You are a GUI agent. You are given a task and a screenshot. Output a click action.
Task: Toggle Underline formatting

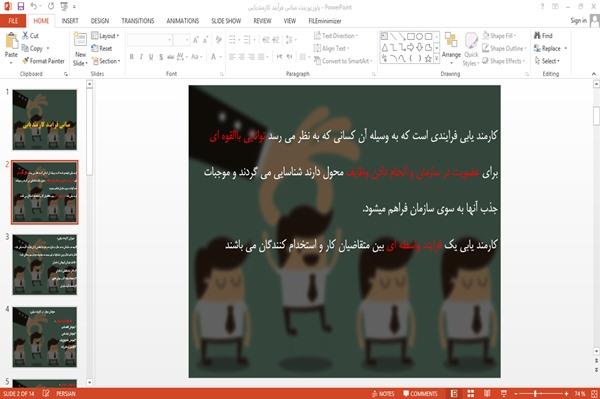(x=151, y=57)
